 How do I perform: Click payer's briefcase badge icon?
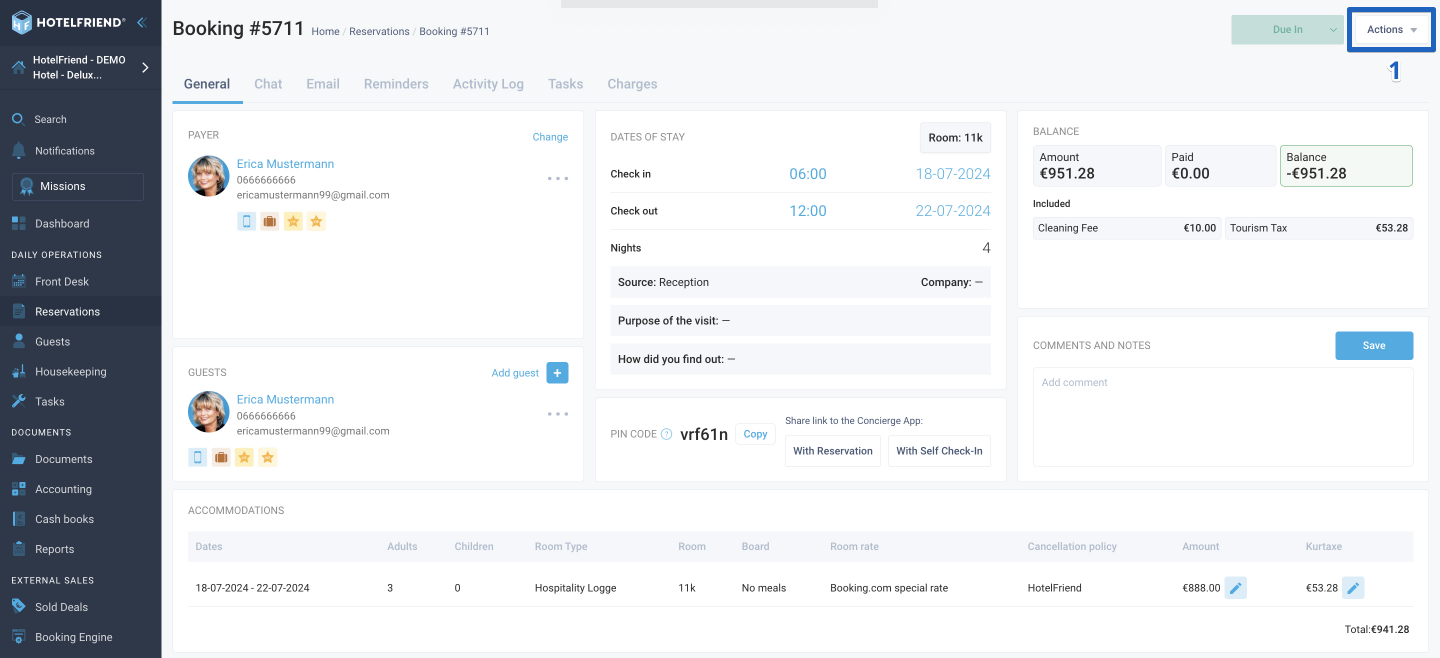coord(269,221)
